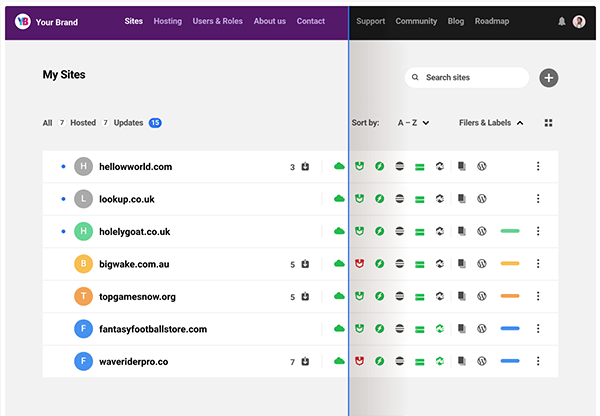Open the Sort by A–Z dropdown
600x416 pixels.
pos(413,123)
